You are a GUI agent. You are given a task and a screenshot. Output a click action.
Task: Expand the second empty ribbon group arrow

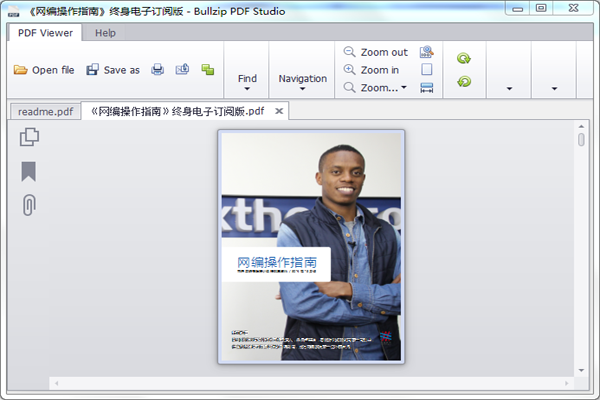[x=554, y=89]
